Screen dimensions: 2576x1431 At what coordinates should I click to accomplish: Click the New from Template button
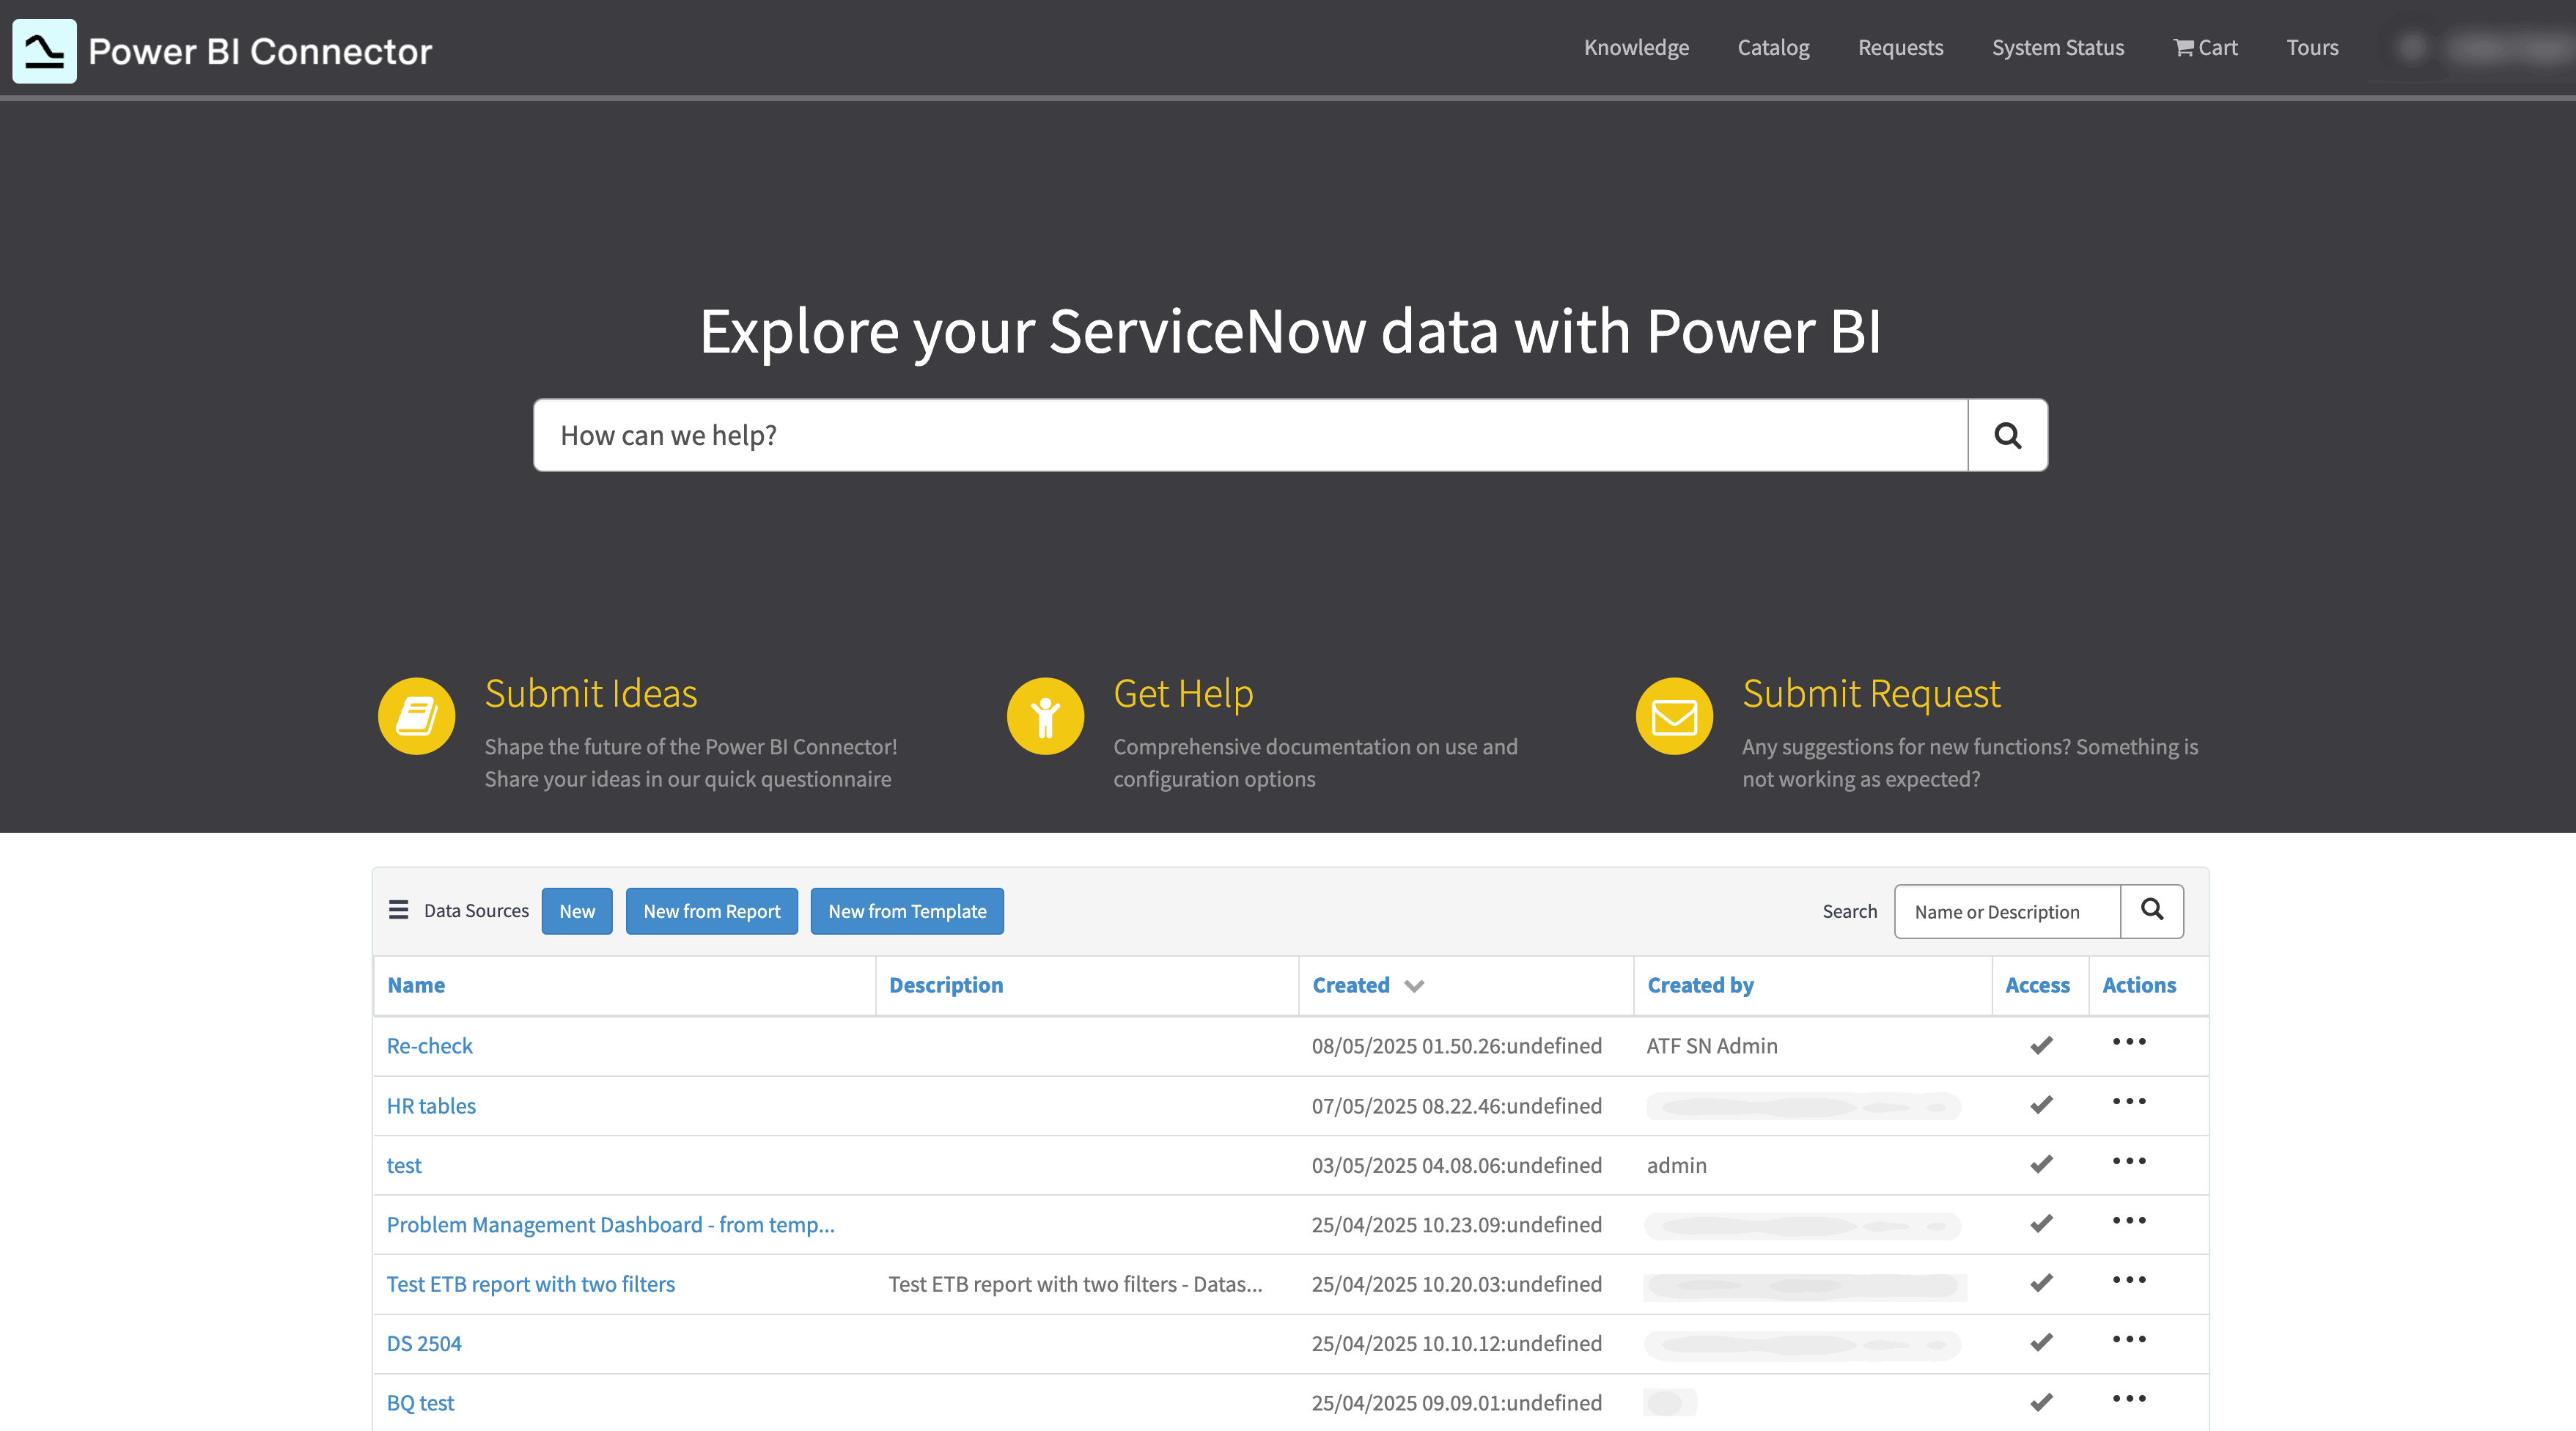[907, 911]
